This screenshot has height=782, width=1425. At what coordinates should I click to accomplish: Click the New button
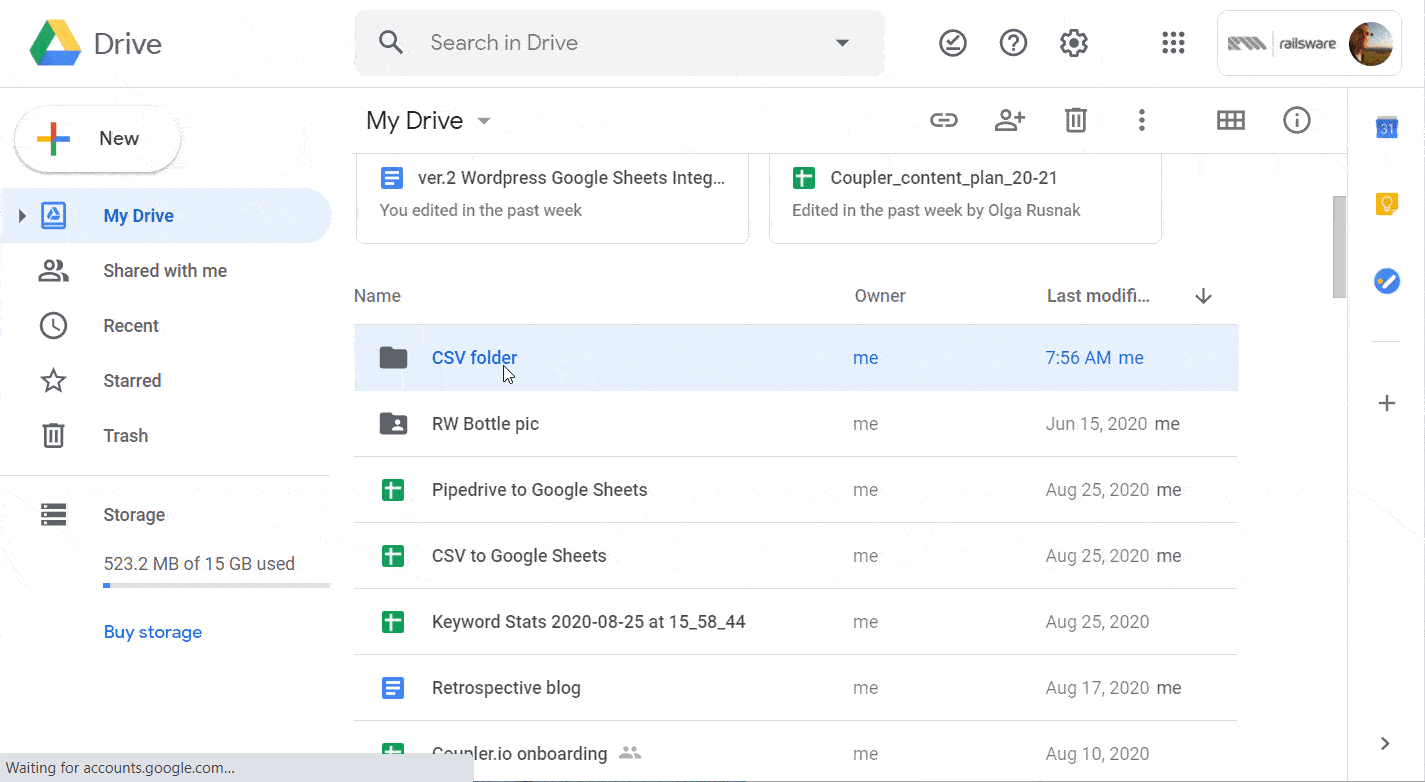coord(97,139)
